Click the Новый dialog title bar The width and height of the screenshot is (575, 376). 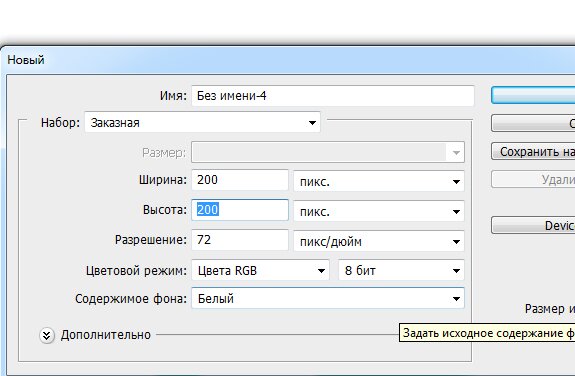[x=288, y=60]
